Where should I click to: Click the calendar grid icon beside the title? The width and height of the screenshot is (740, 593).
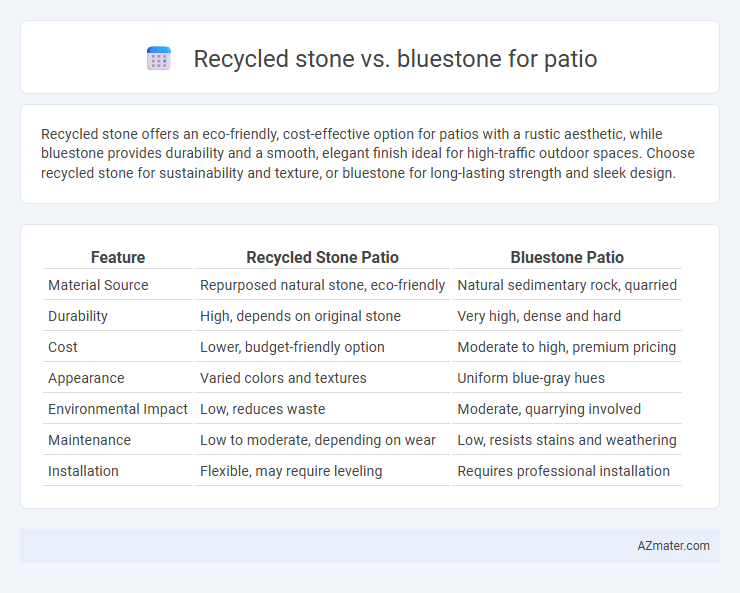159,58
